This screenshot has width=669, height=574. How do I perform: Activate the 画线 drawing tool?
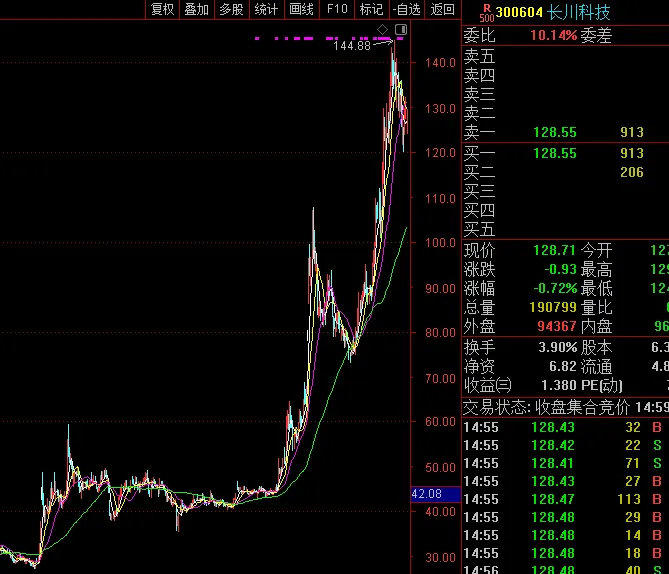[302, 9]
